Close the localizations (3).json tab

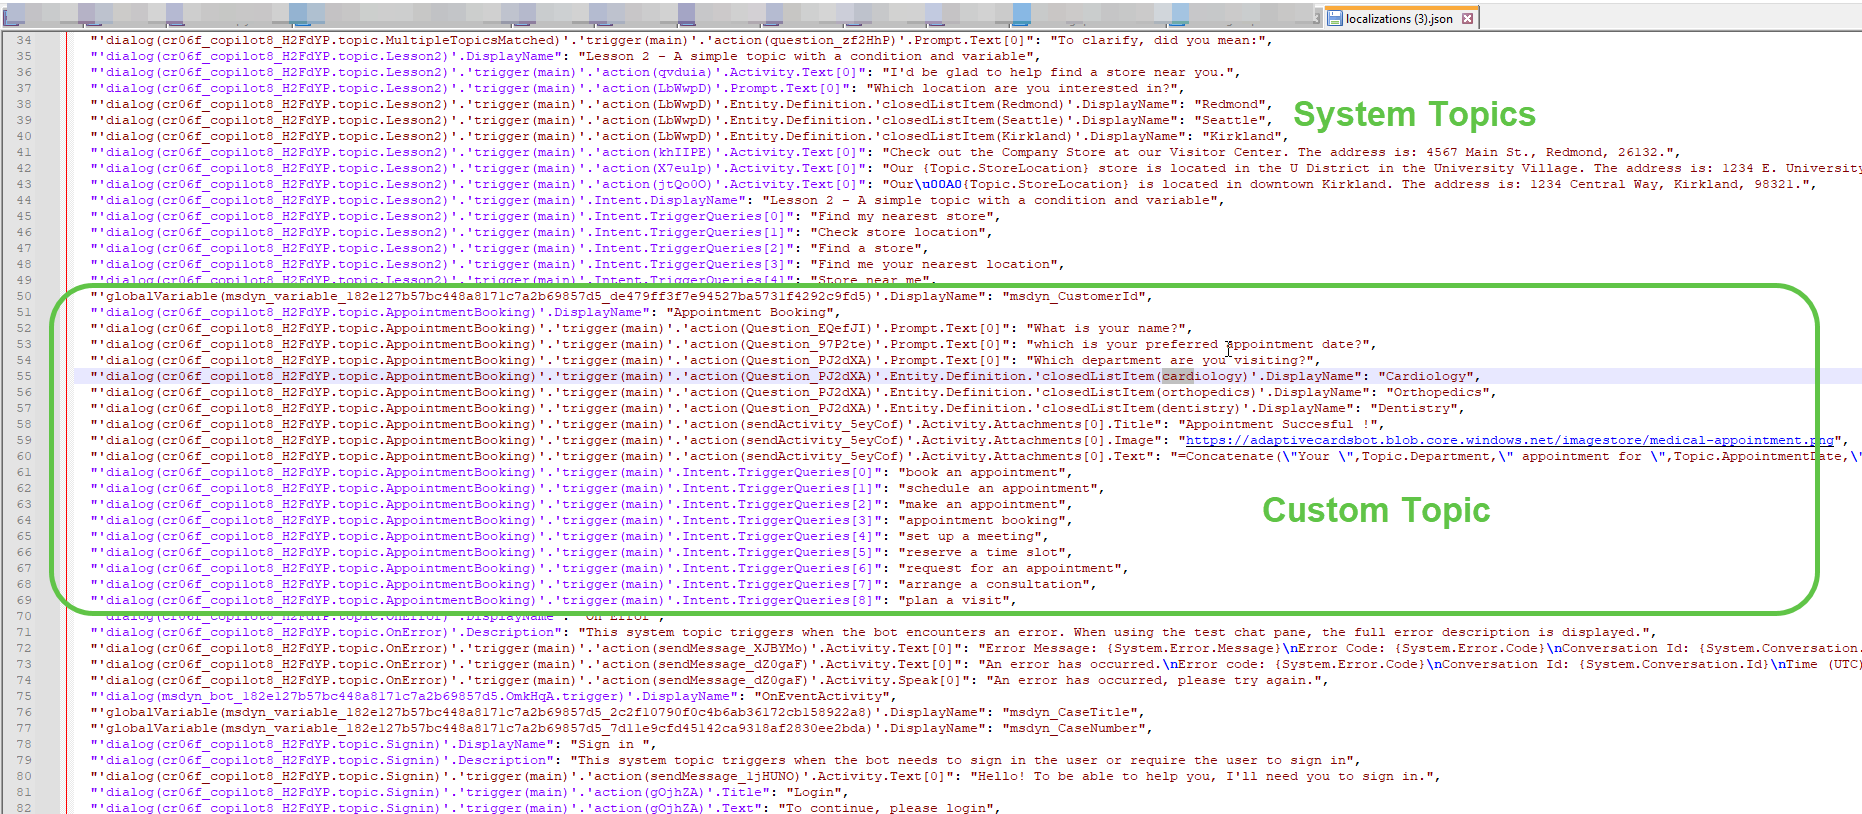(1467, 18)
